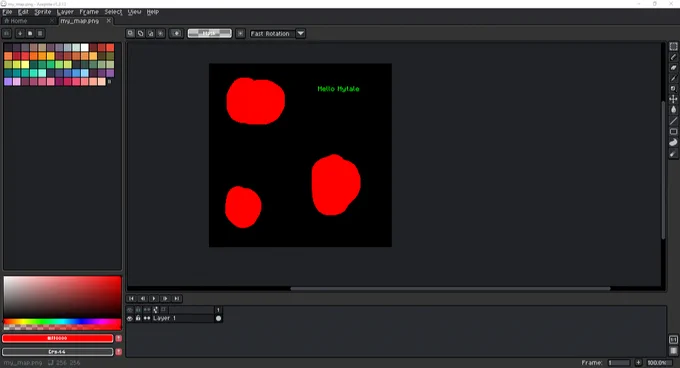Toggle visibility of Layer 1

130,319
